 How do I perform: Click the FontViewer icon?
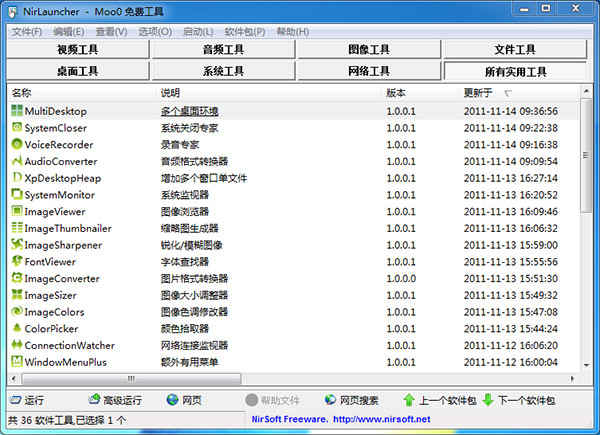coord(17,261)
